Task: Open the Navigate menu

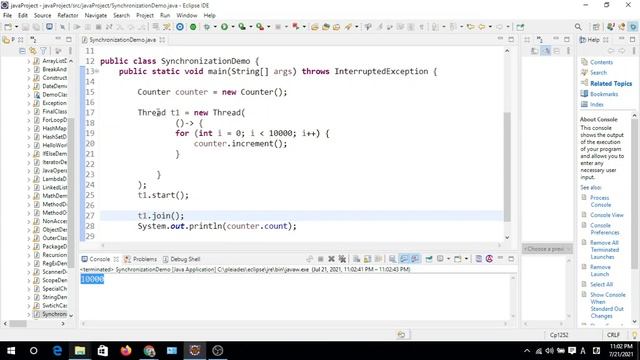Action: pos(96,16)
